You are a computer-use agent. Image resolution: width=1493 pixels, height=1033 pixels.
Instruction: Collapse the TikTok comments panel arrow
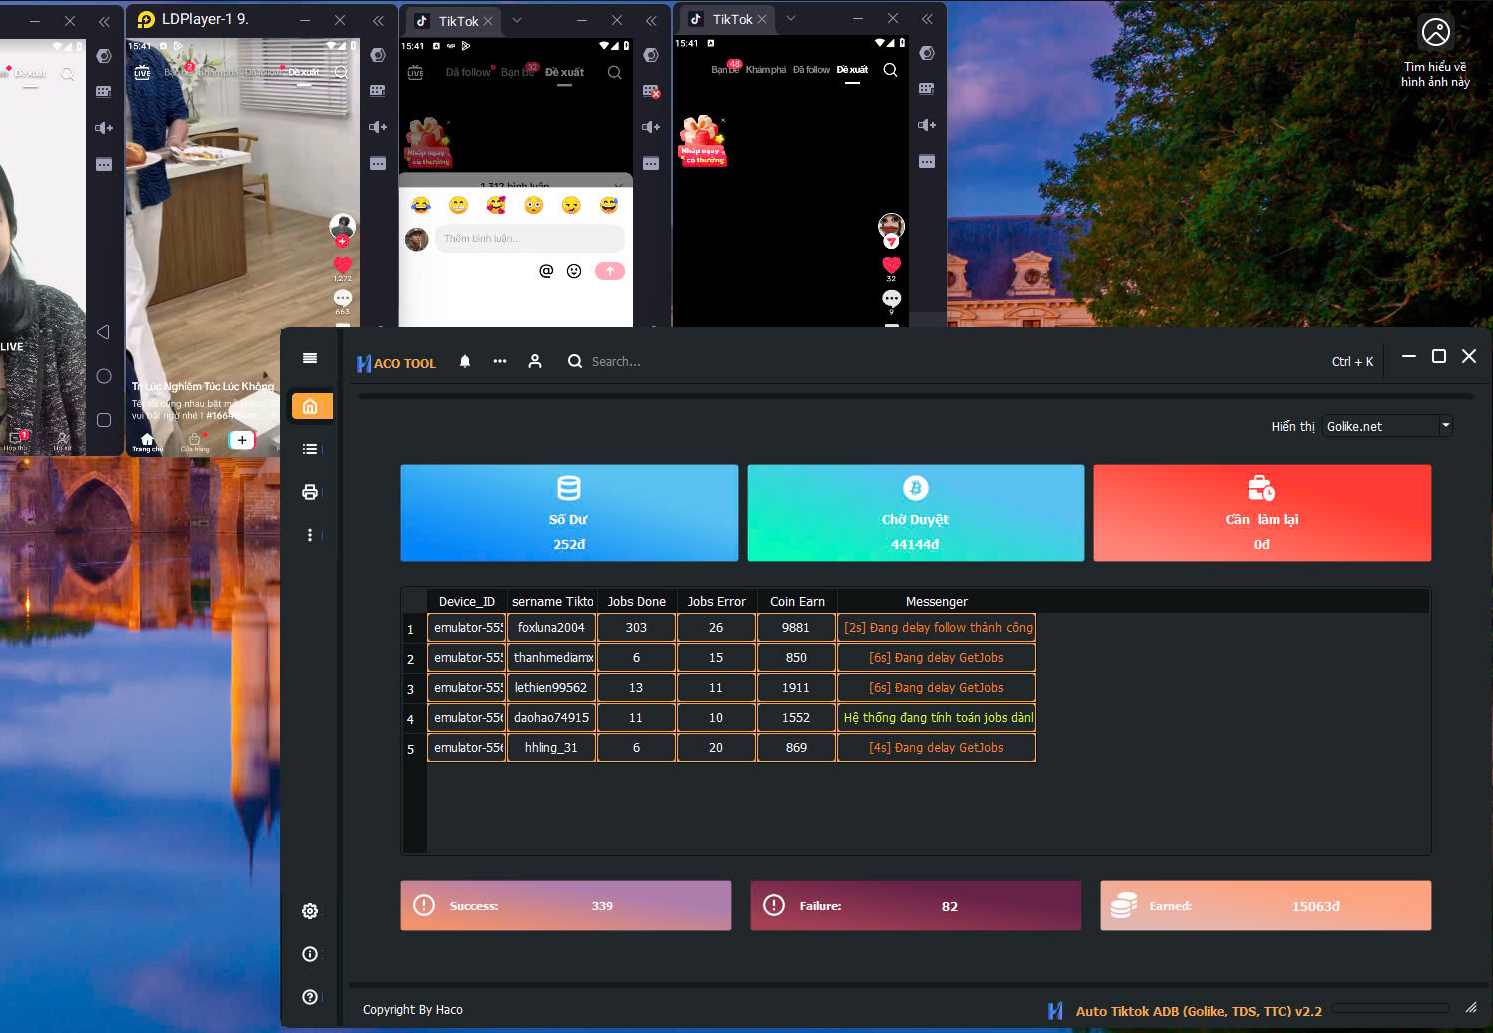point(618,185)
